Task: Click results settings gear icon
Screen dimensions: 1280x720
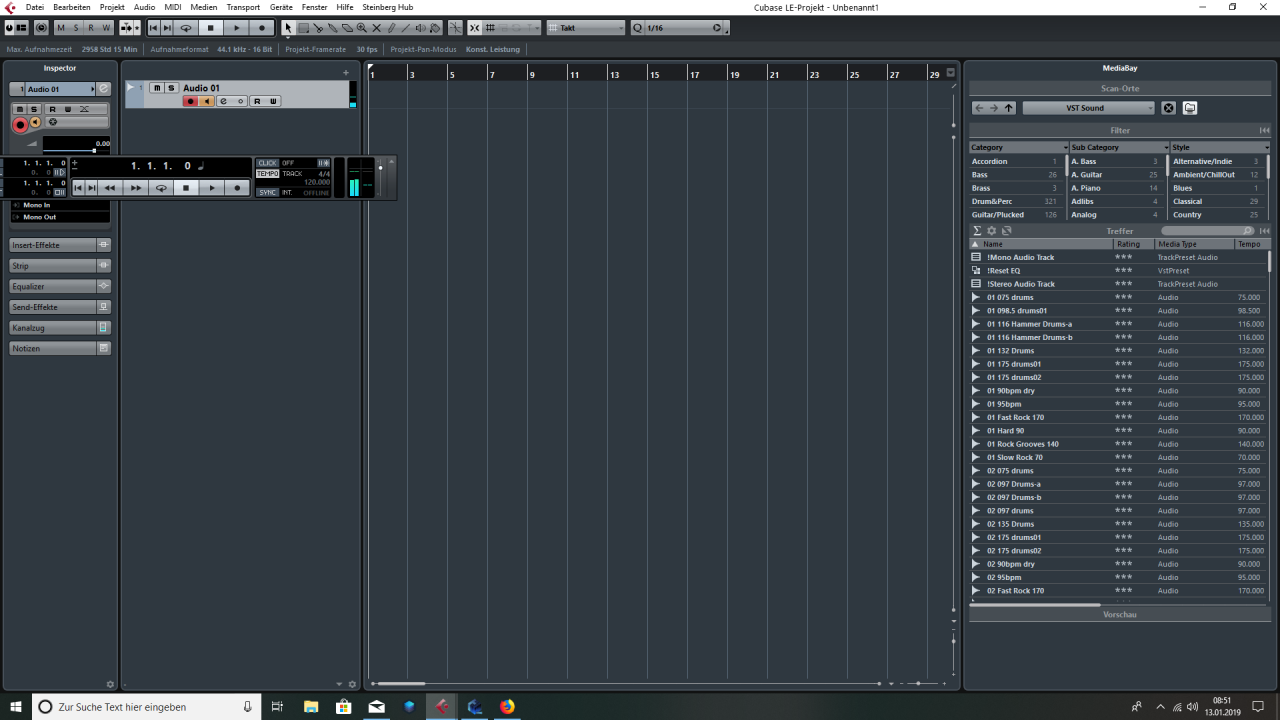Action: [992, 231]
